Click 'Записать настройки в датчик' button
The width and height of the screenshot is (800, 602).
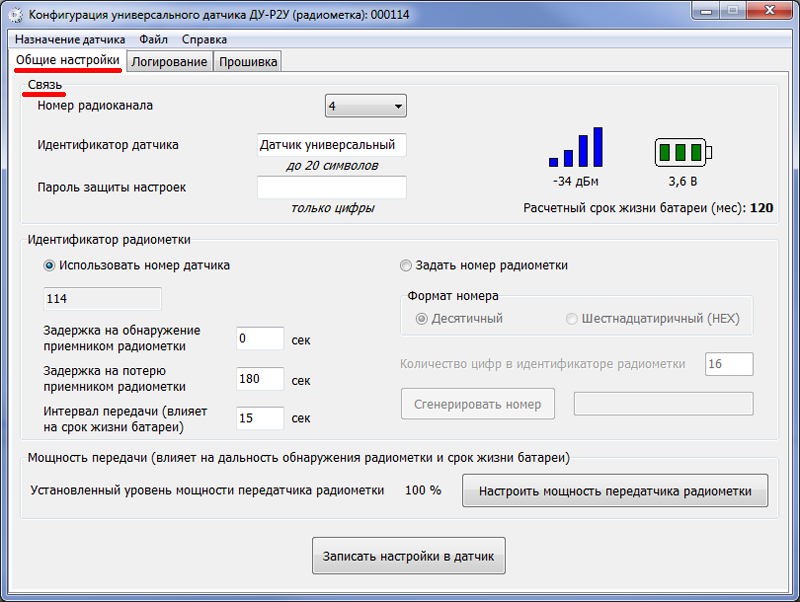tap(409, 556)
